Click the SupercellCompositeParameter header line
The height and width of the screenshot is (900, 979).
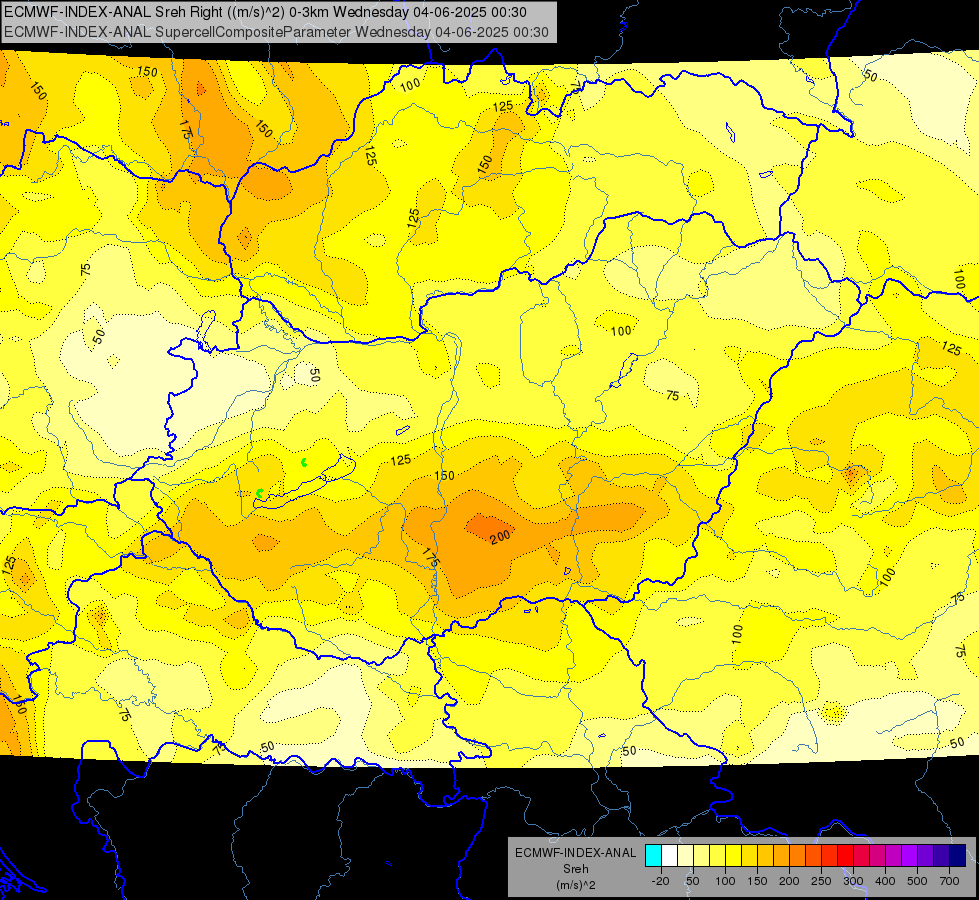click(277, 32)
